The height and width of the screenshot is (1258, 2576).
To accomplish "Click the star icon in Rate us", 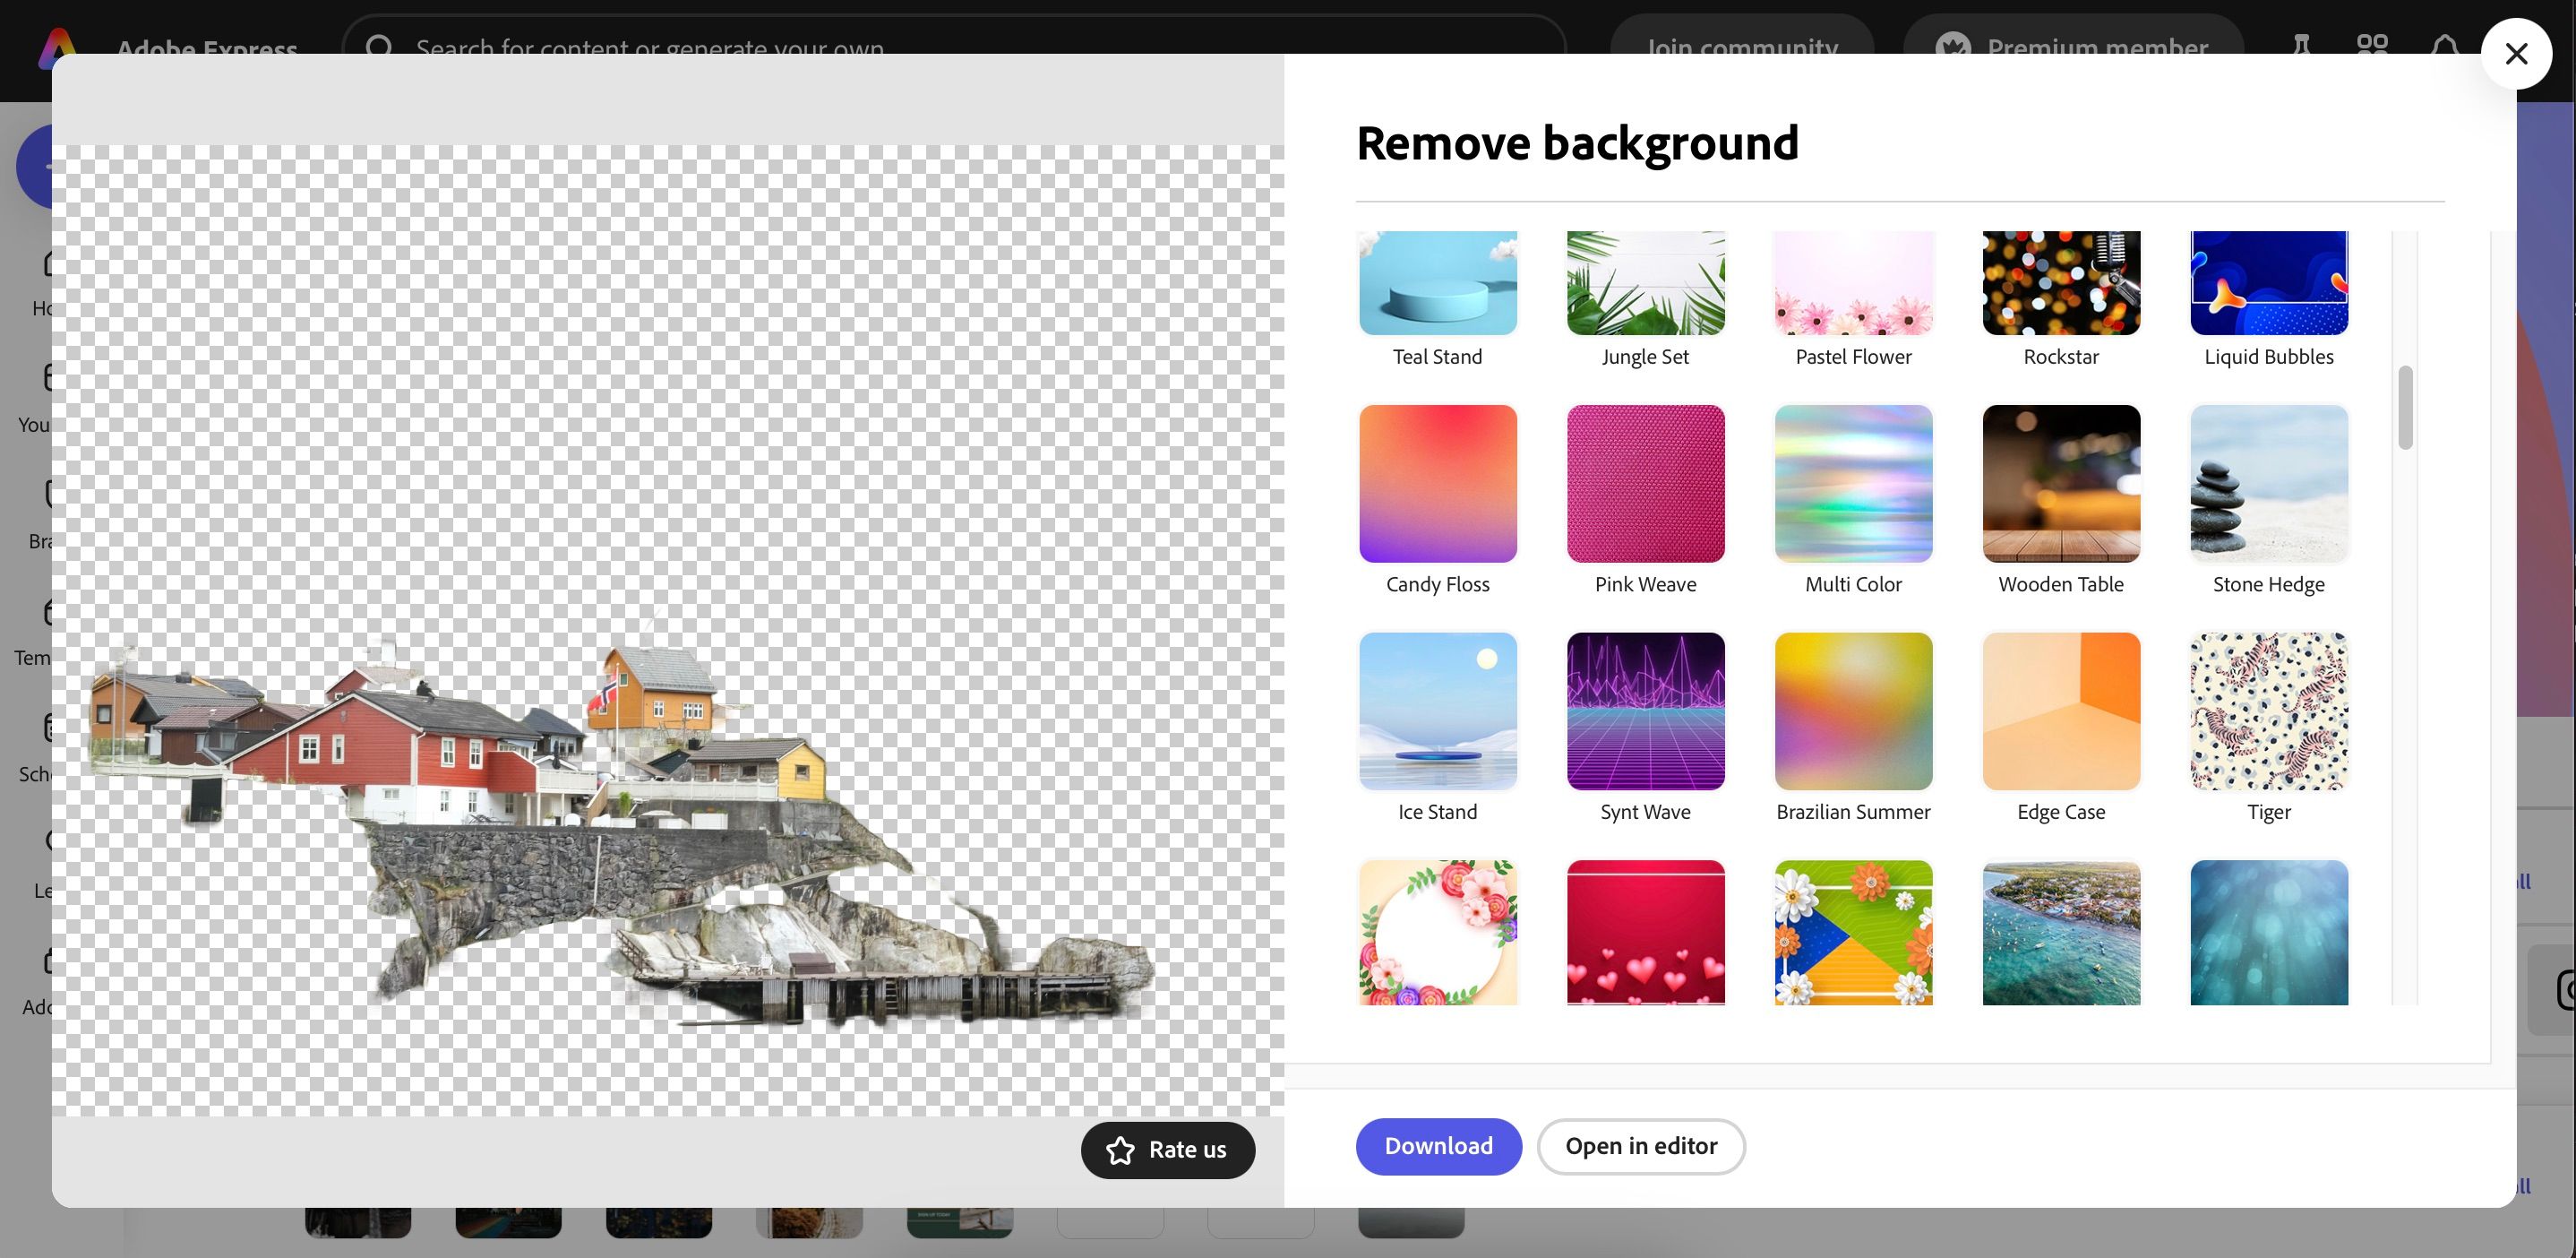I will pos(1120,1150).
